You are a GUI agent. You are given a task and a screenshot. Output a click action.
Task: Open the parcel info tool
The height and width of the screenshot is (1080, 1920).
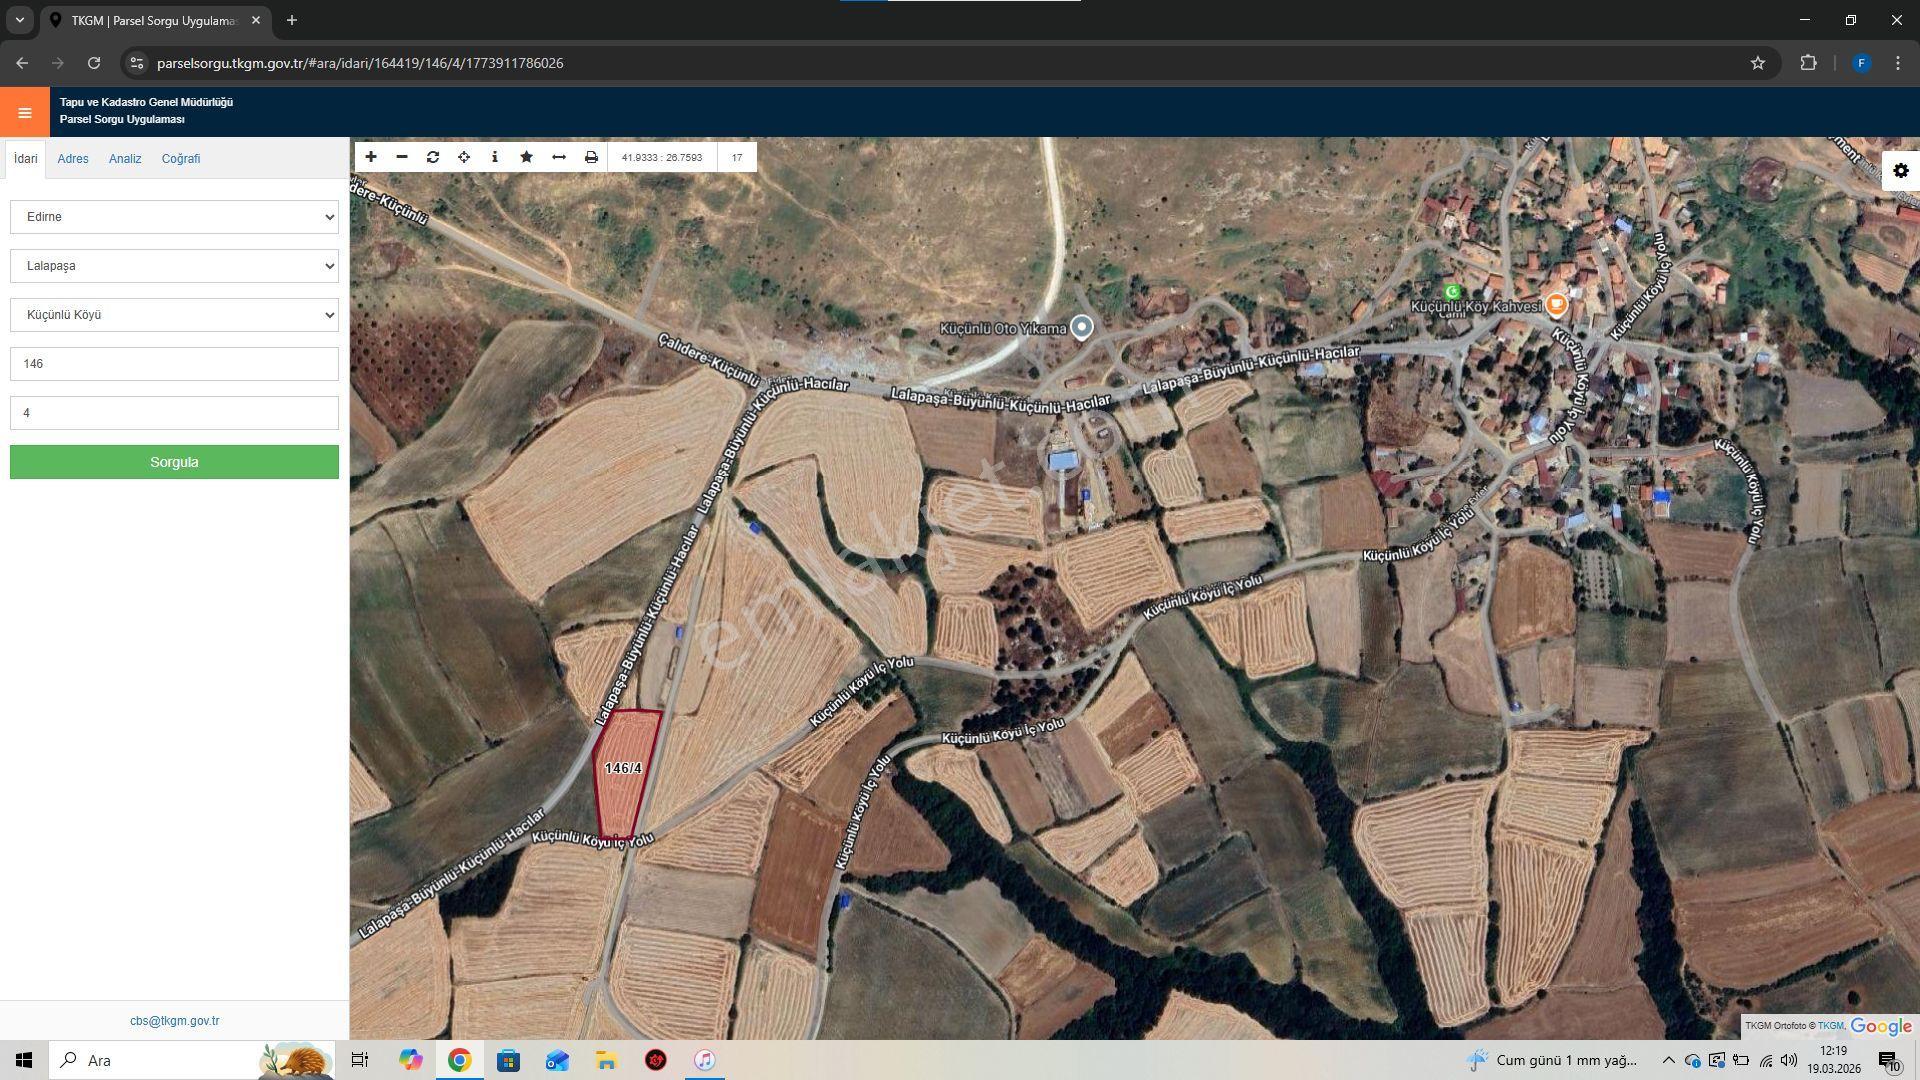495,157
